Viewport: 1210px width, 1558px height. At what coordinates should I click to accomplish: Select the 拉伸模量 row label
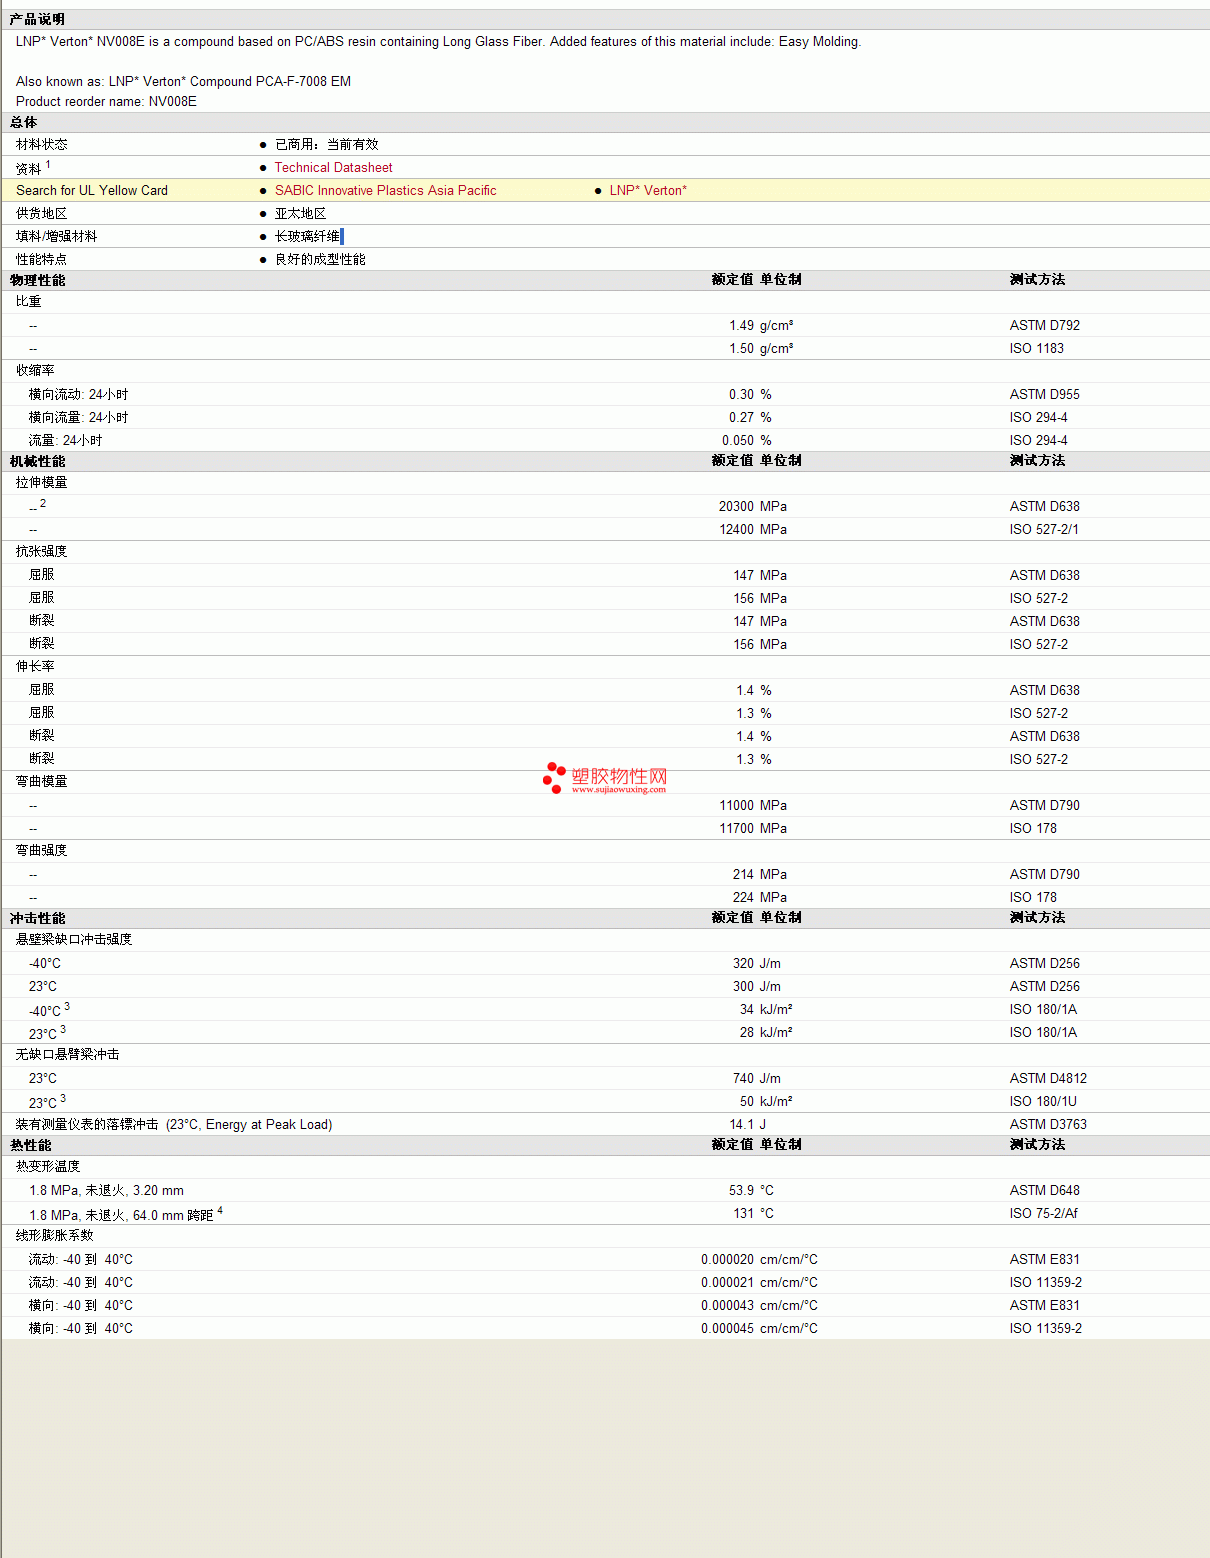point(42,482)
